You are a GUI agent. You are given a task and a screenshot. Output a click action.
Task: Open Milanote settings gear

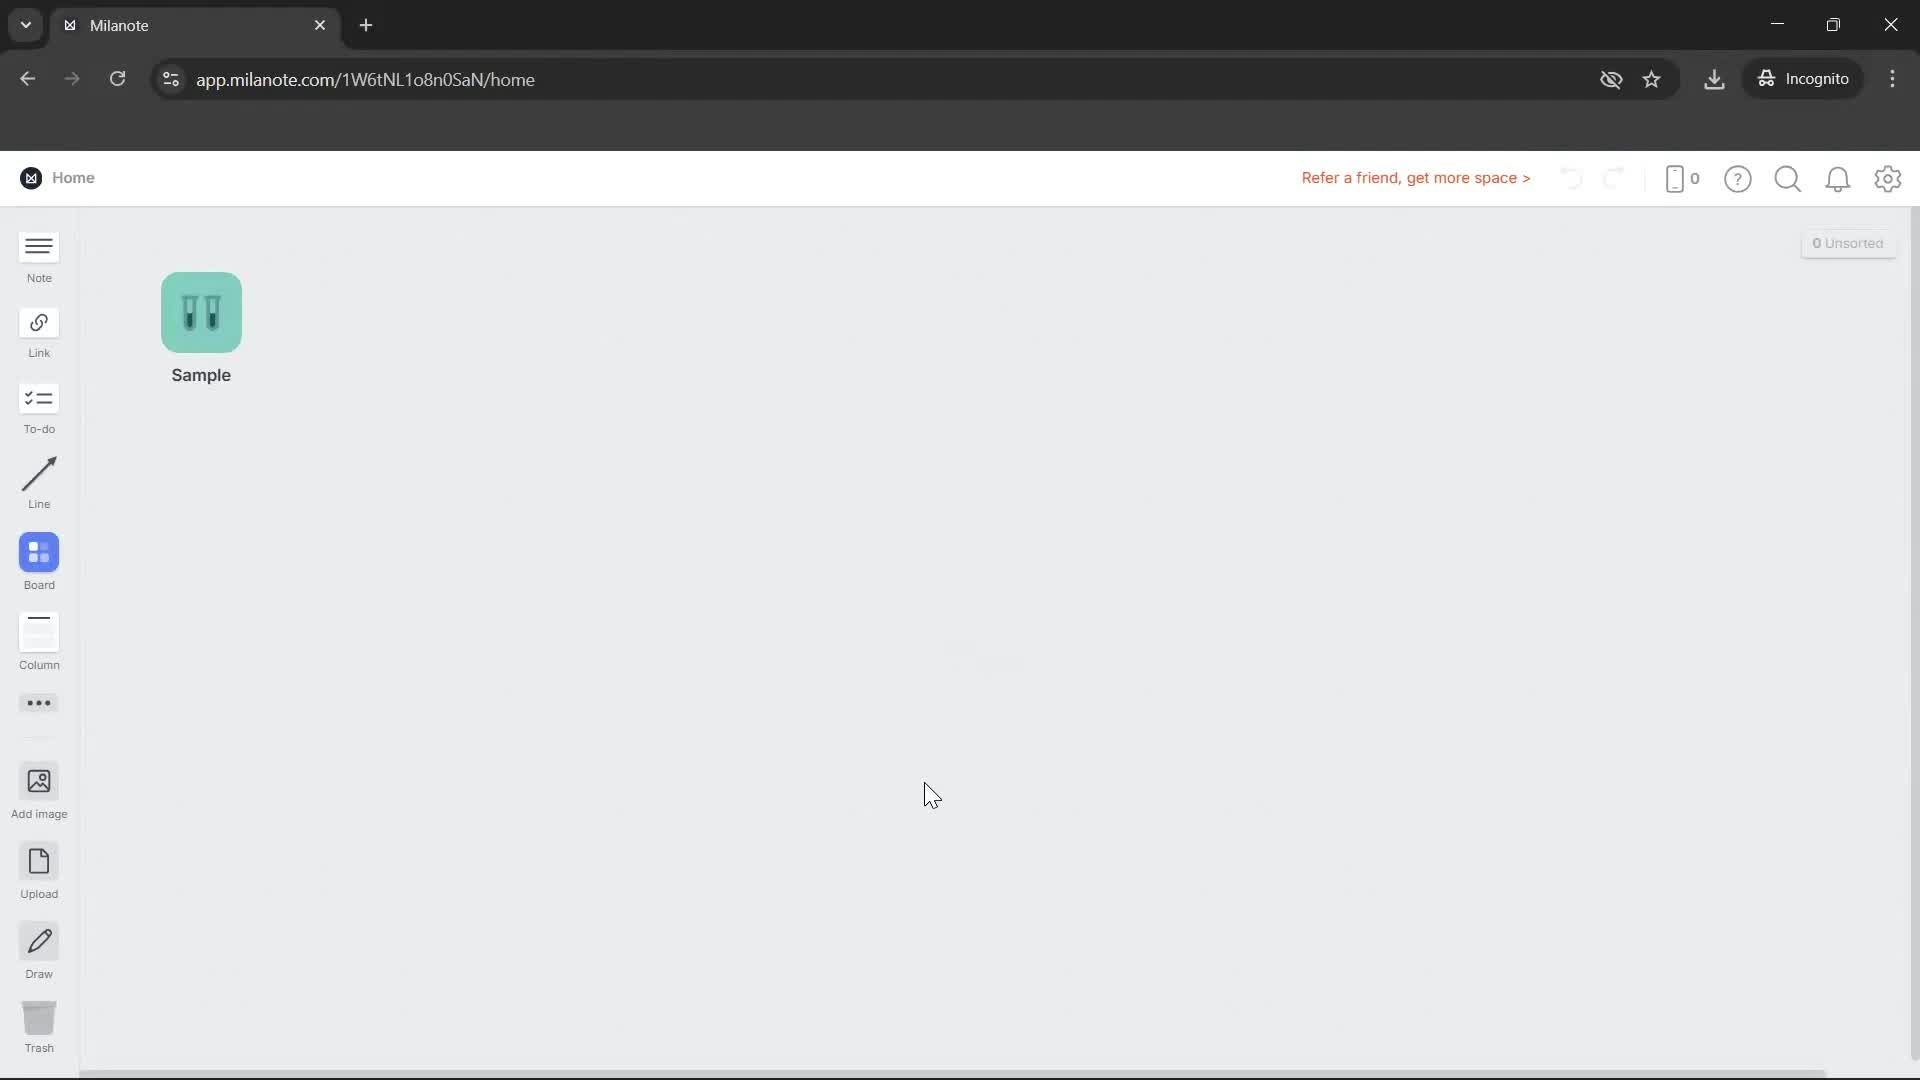click(x=1888, y=179)
